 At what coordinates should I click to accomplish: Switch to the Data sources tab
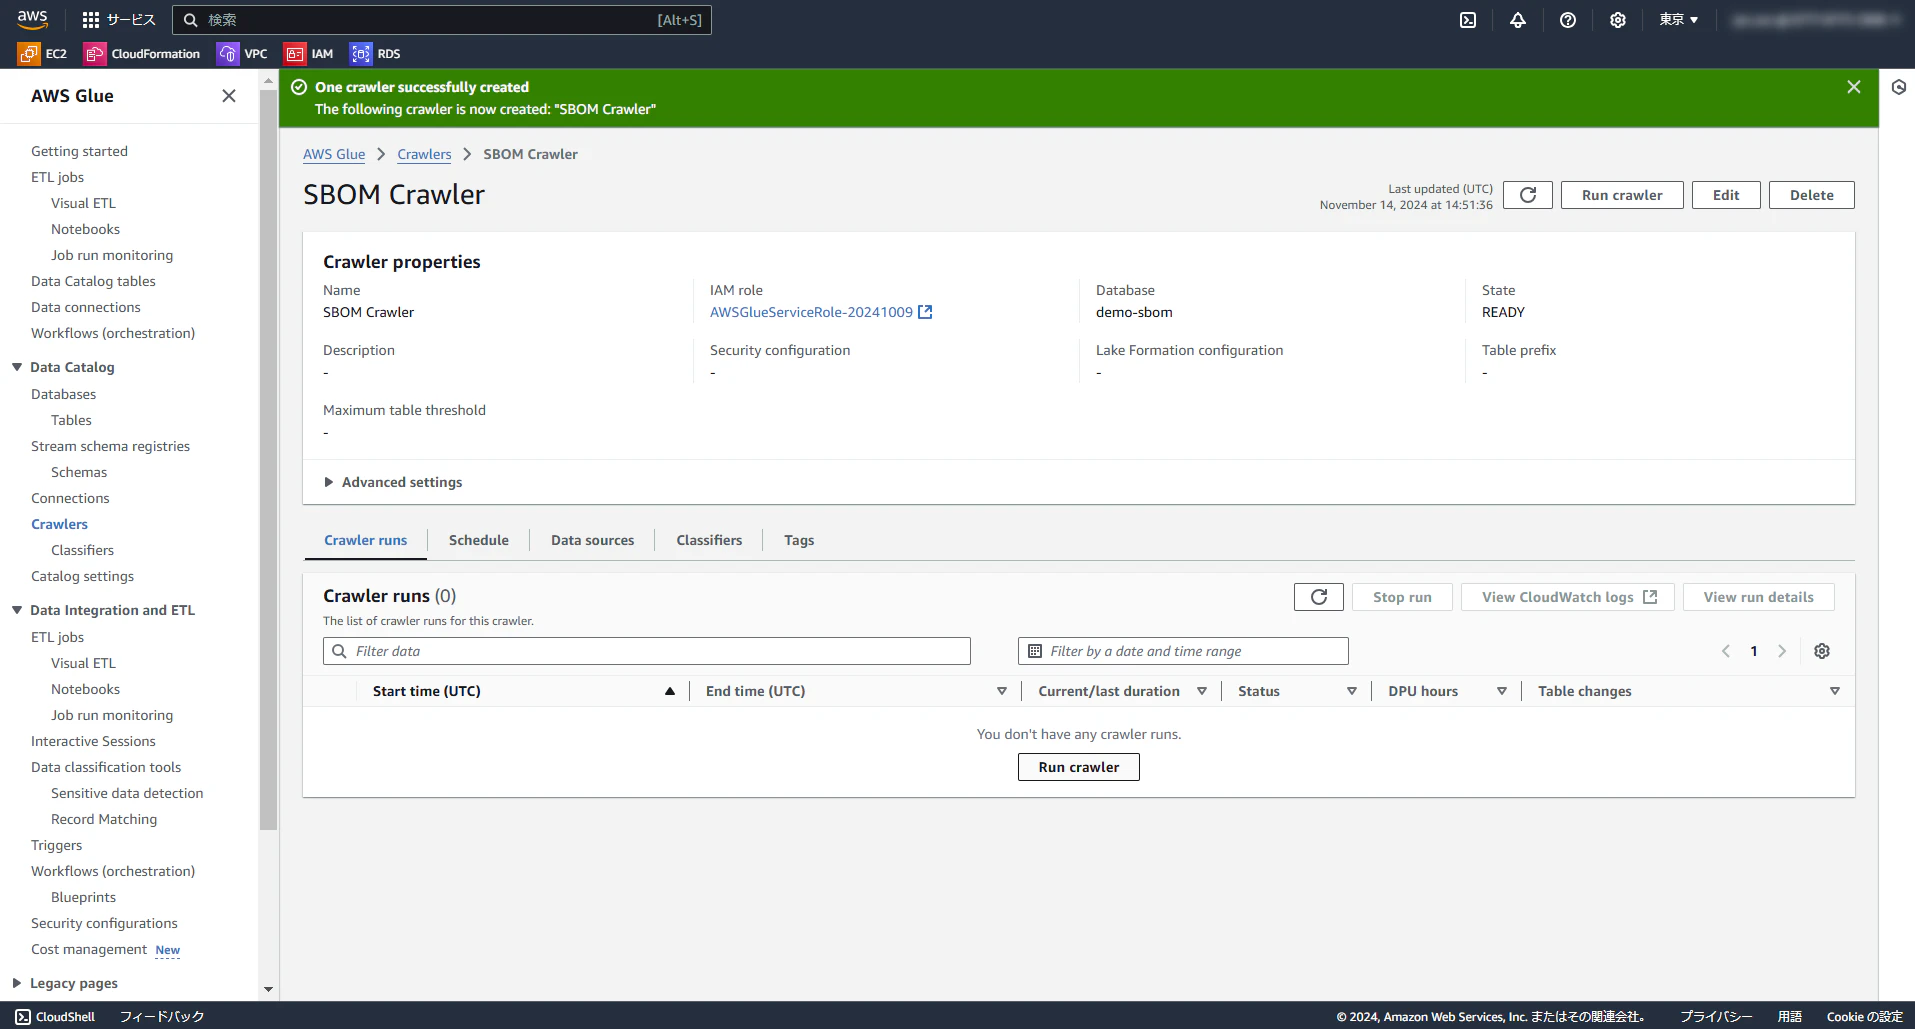592,540
